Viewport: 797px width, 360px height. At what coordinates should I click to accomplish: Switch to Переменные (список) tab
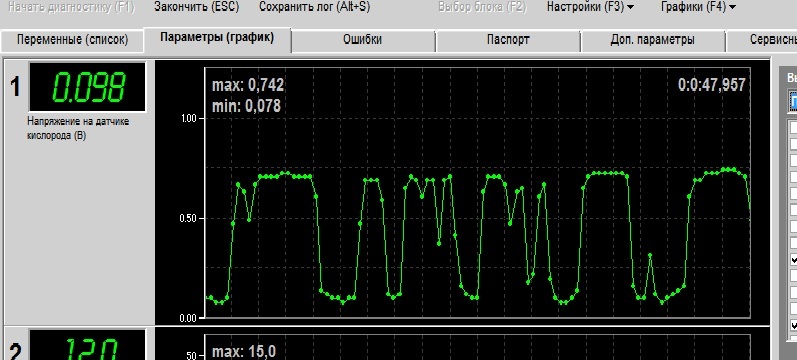click(x=73, y=40)
